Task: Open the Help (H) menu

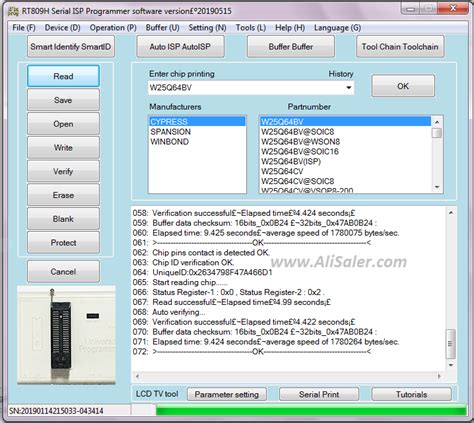Action: [x=290, y=28]
